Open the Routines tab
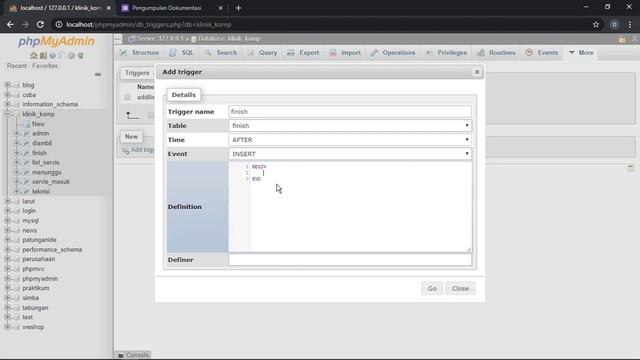640x360 pixels. (497, 53)
